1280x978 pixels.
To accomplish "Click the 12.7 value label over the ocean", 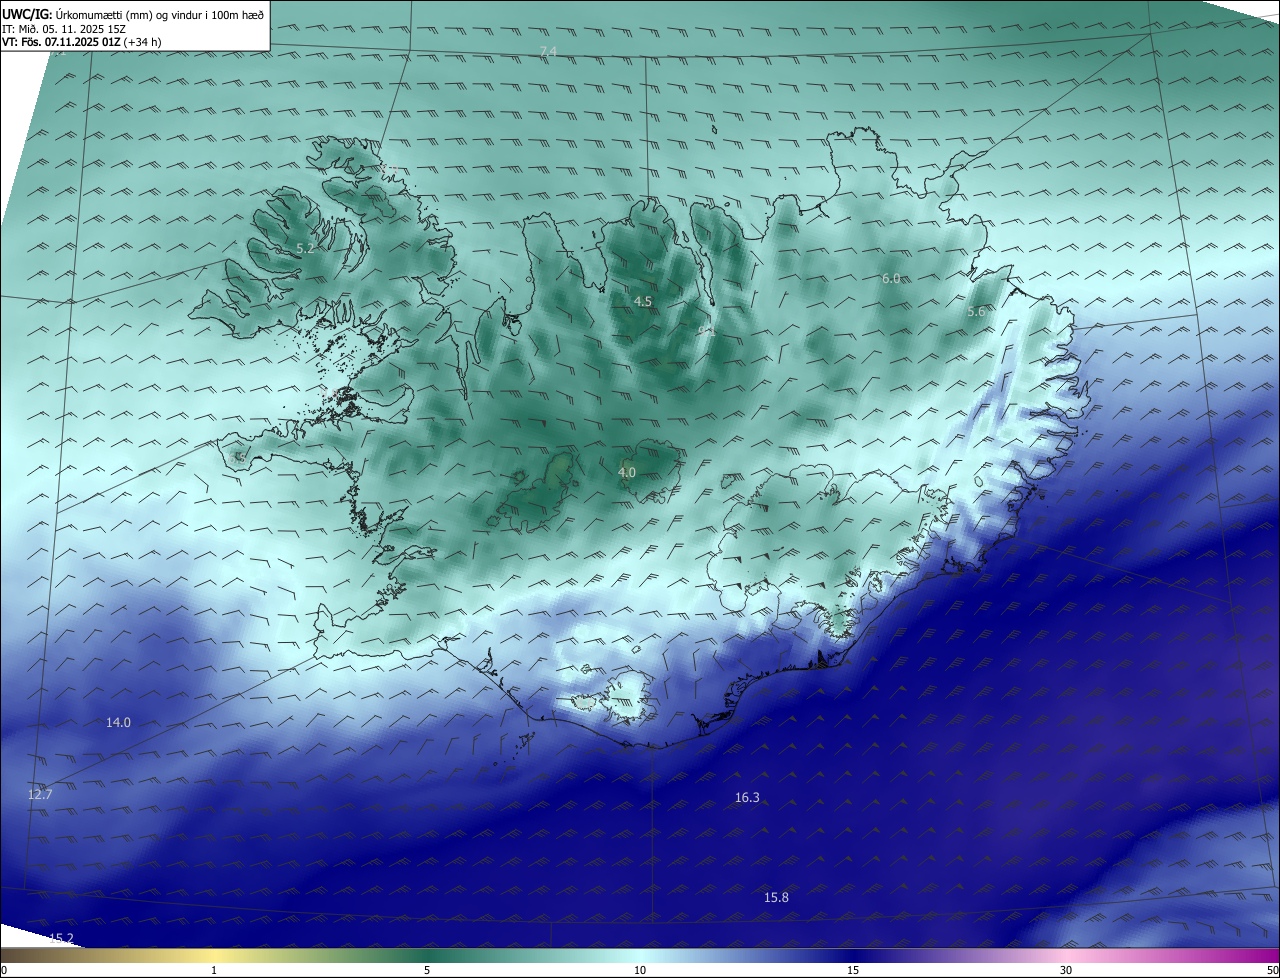I will (40, 794).
